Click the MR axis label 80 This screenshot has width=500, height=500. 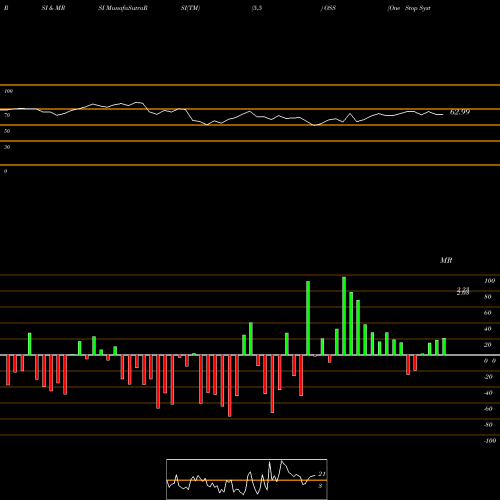488,297
